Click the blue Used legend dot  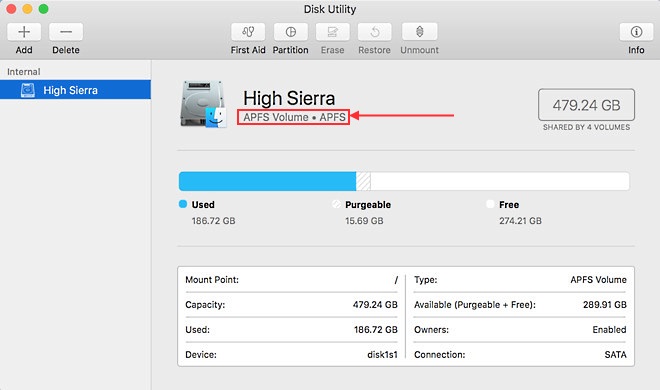pos(183,204)
